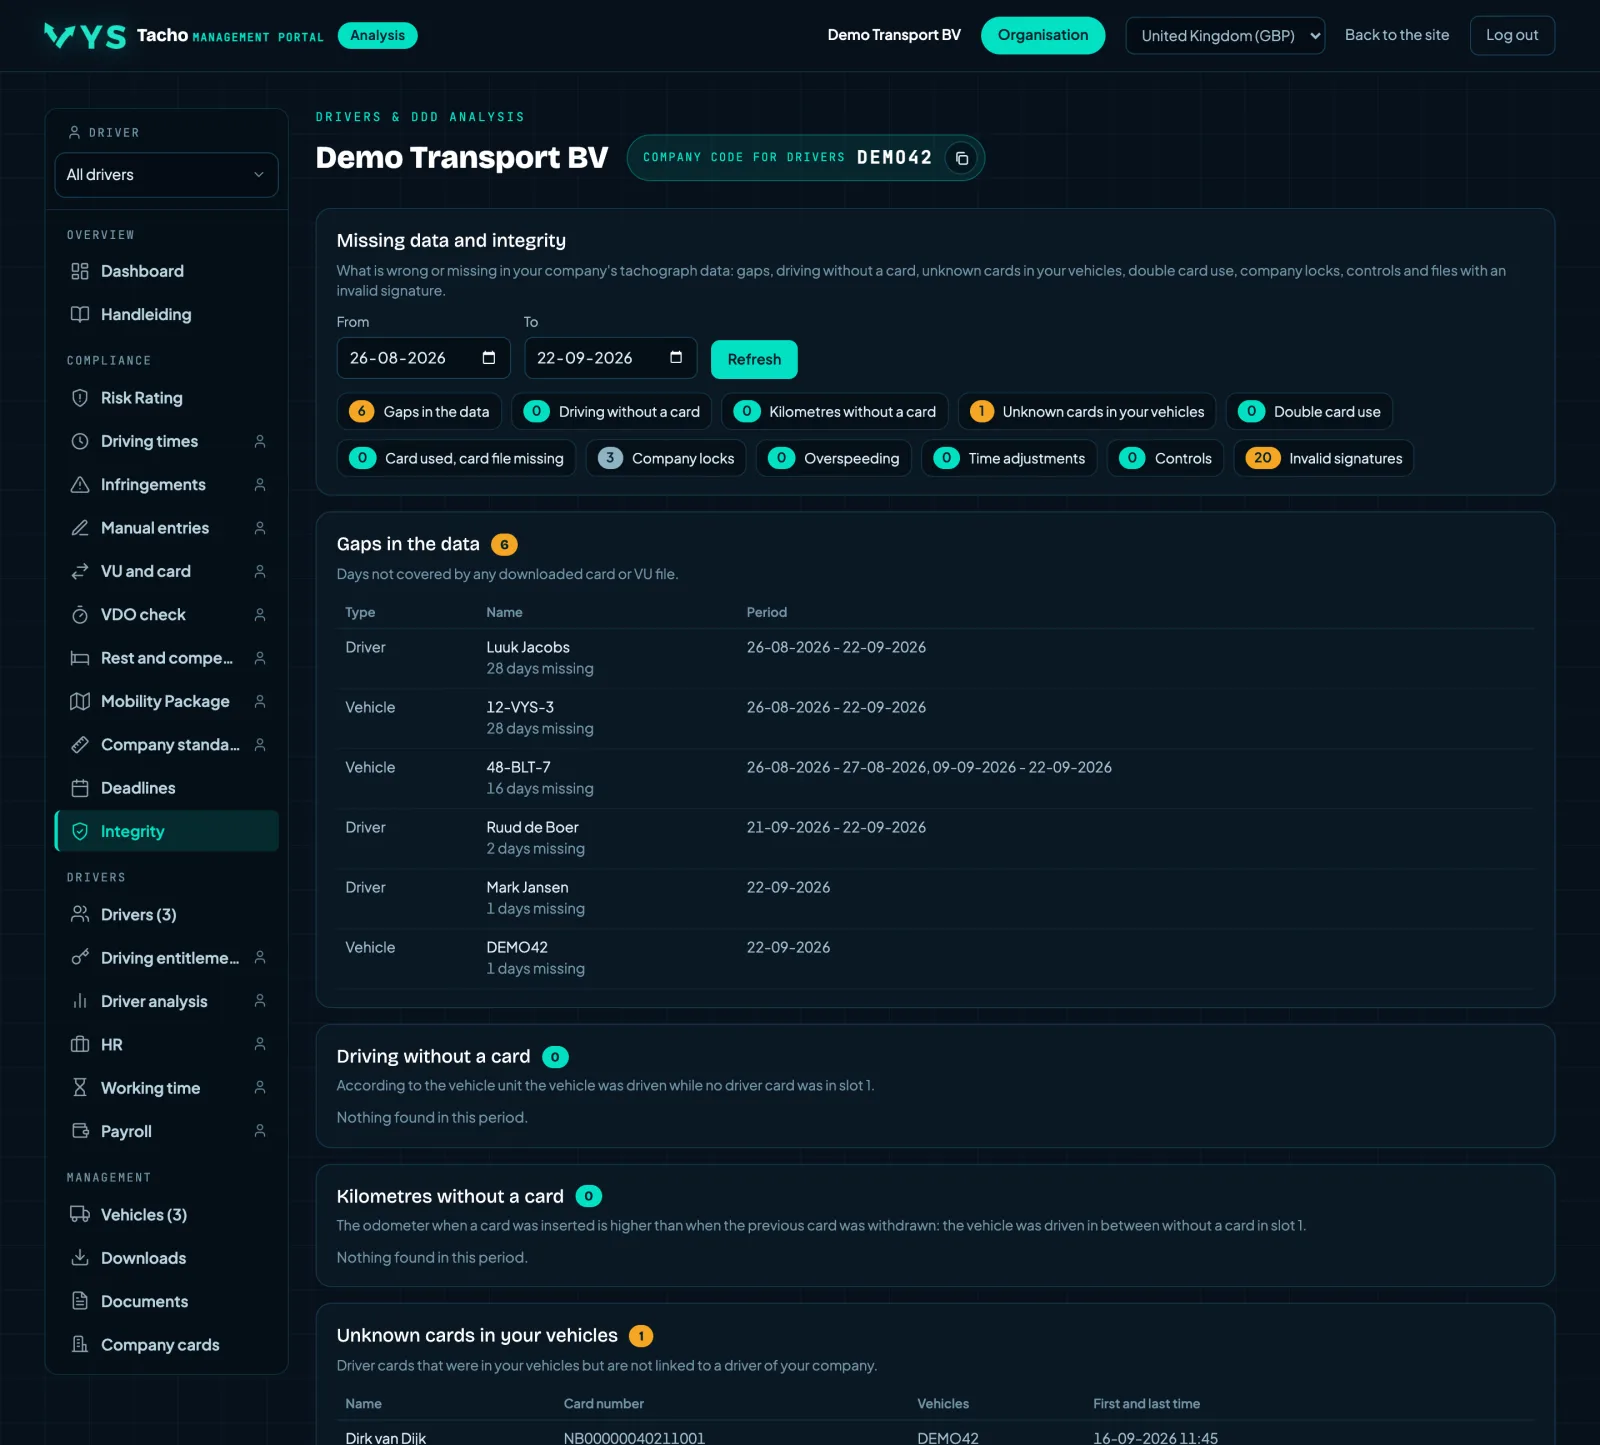Open Integrity in the sidebar

167,831
